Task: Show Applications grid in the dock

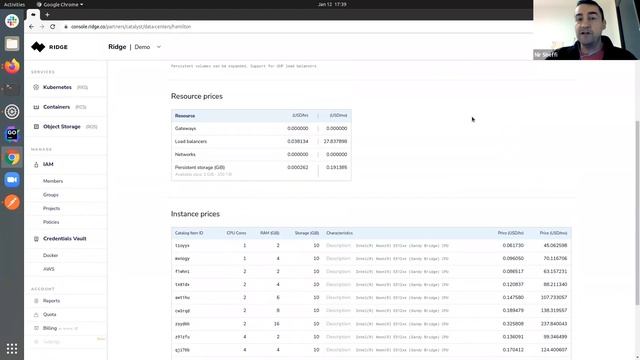Action: [x=12, y=349]
